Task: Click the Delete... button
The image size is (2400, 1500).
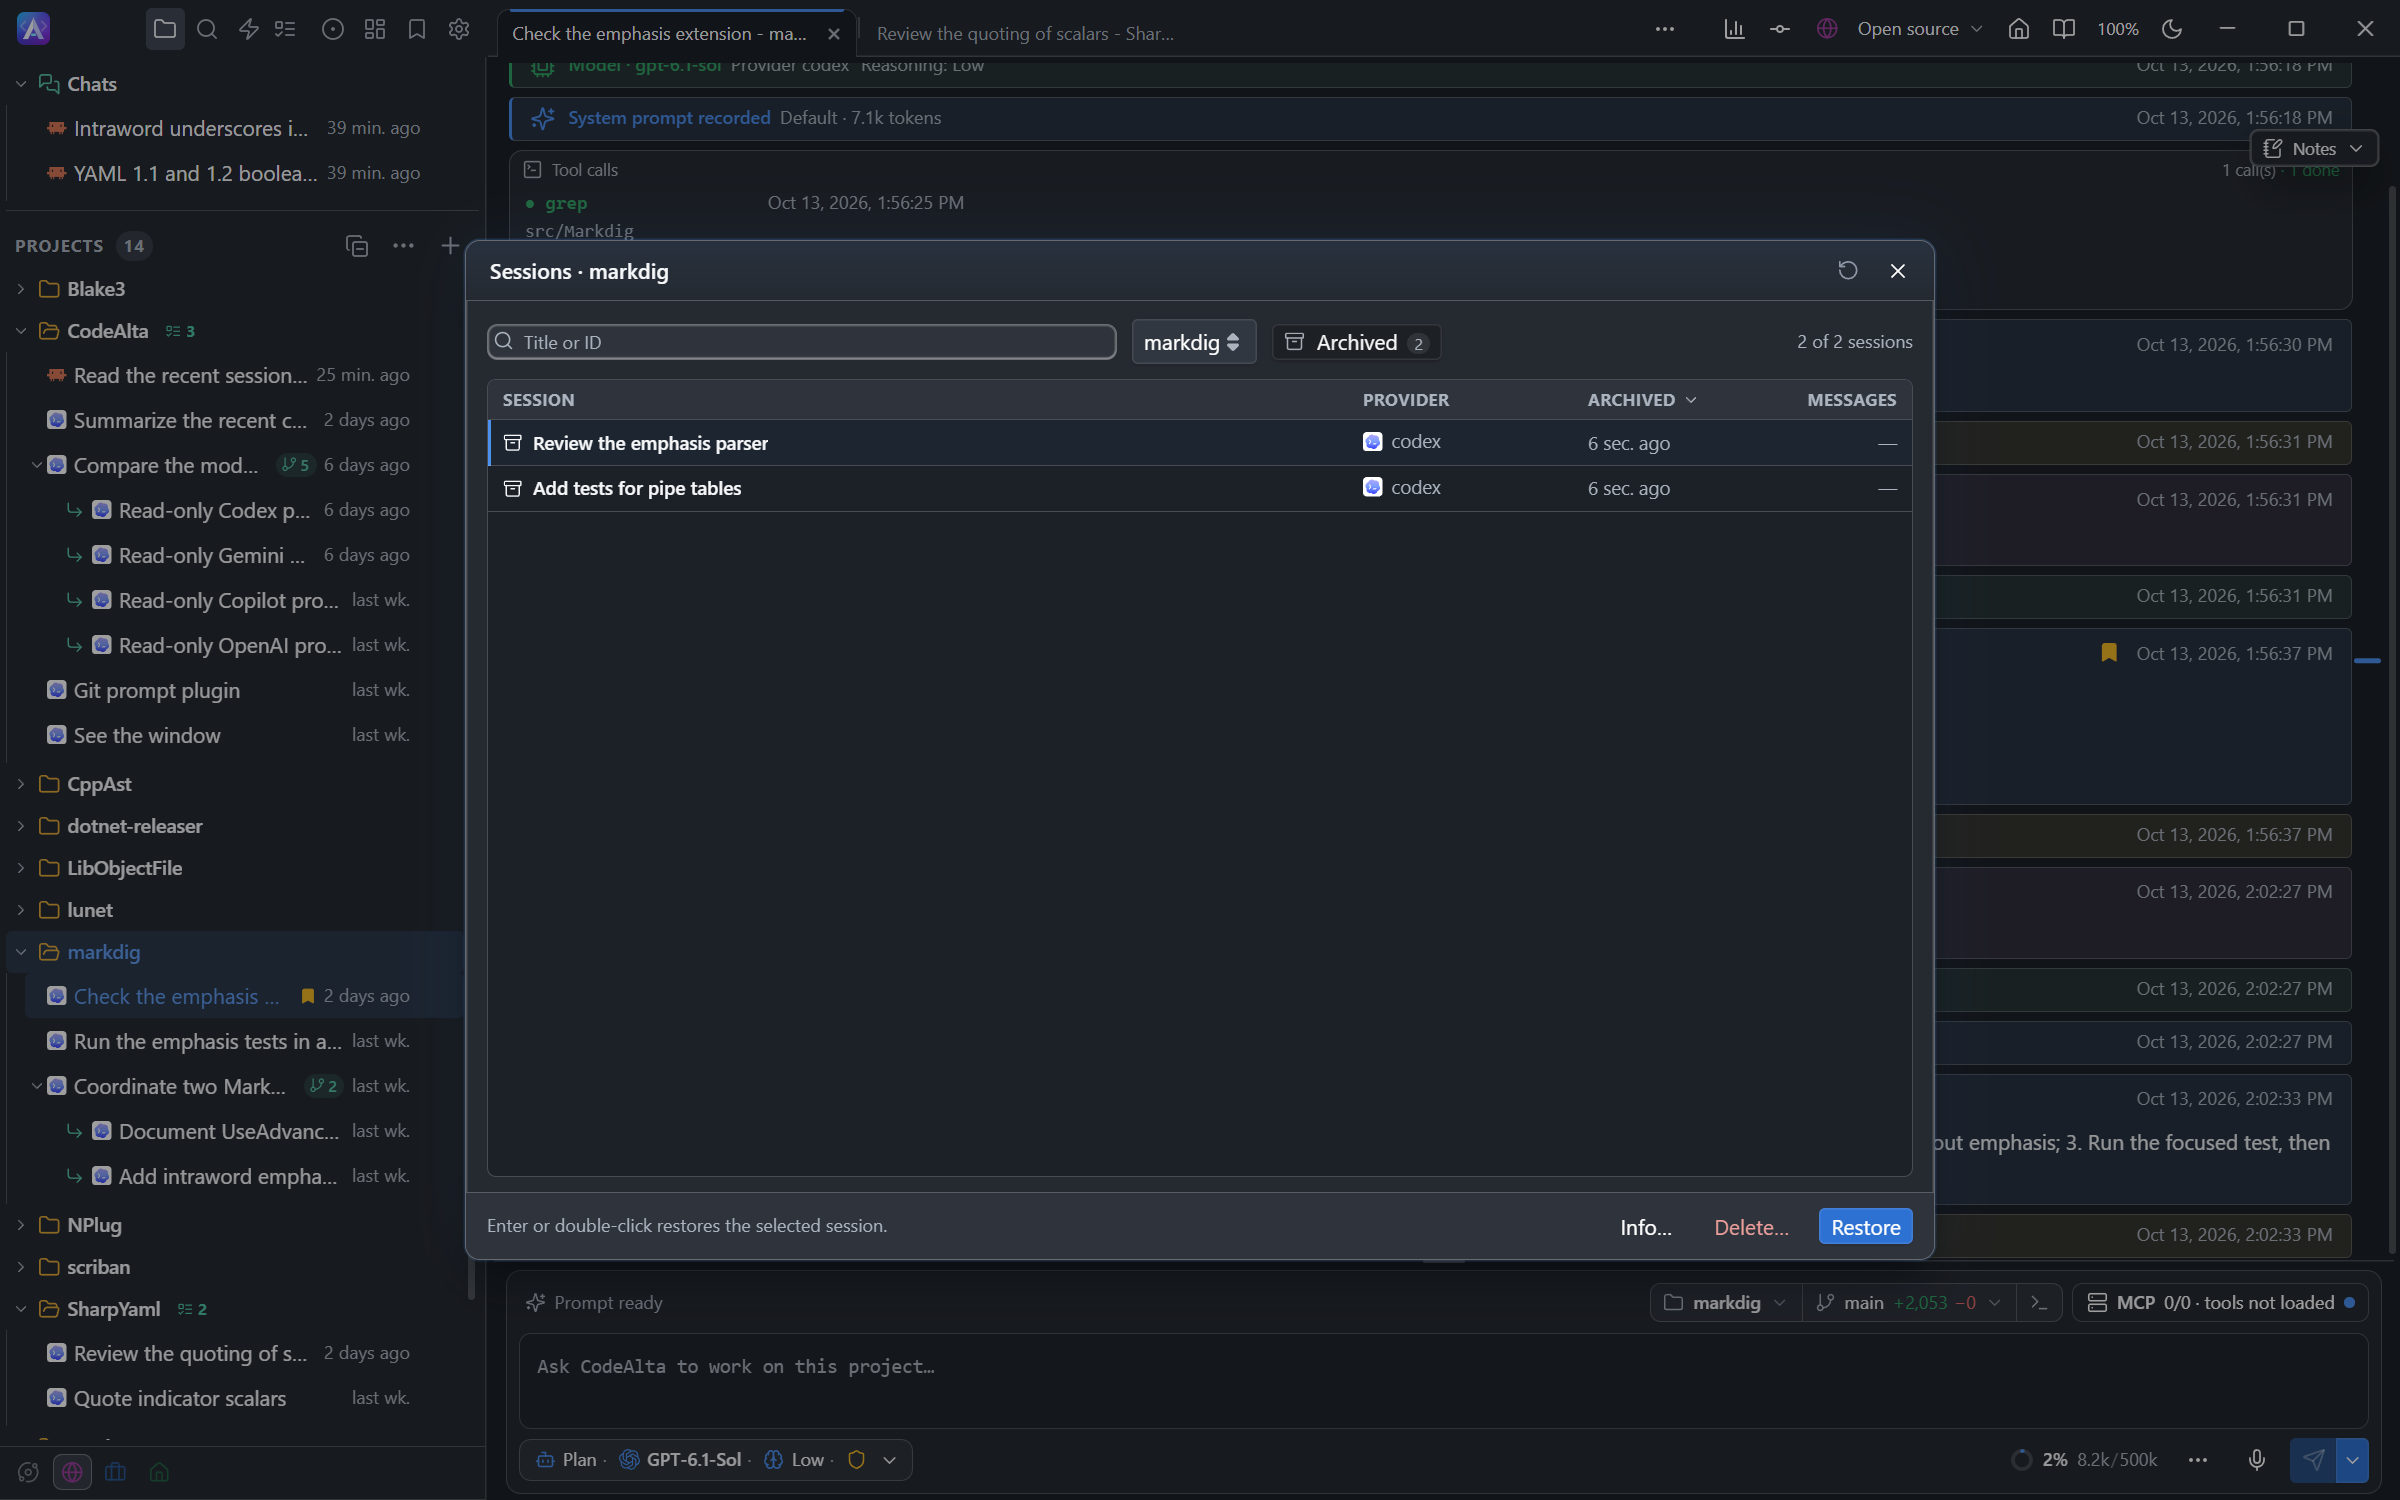Action: pyautogui.click(x=1751, y=1227)
